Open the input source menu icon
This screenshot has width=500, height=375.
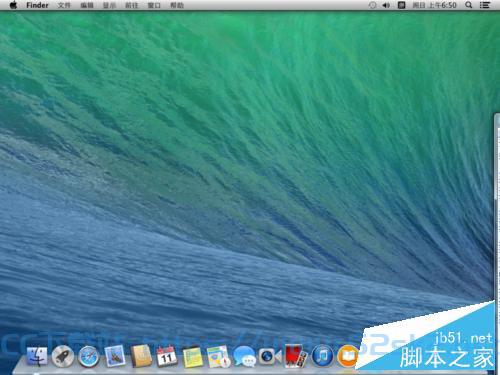(401, 5)
